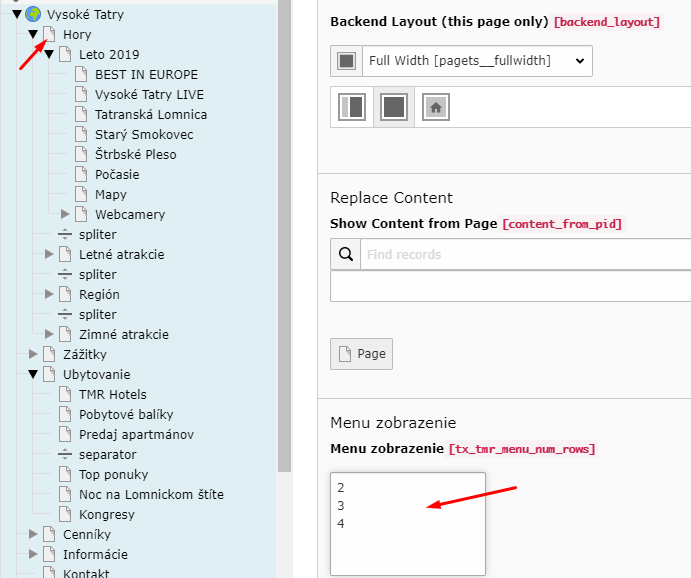
Task: Open the TMR Hotels page
Action: [x=112, y=394]
